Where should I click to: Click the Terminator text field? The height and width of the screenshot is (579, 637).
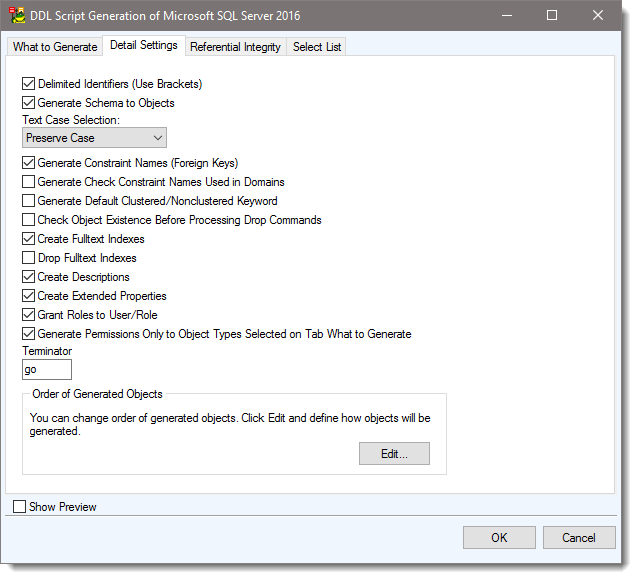46,370
